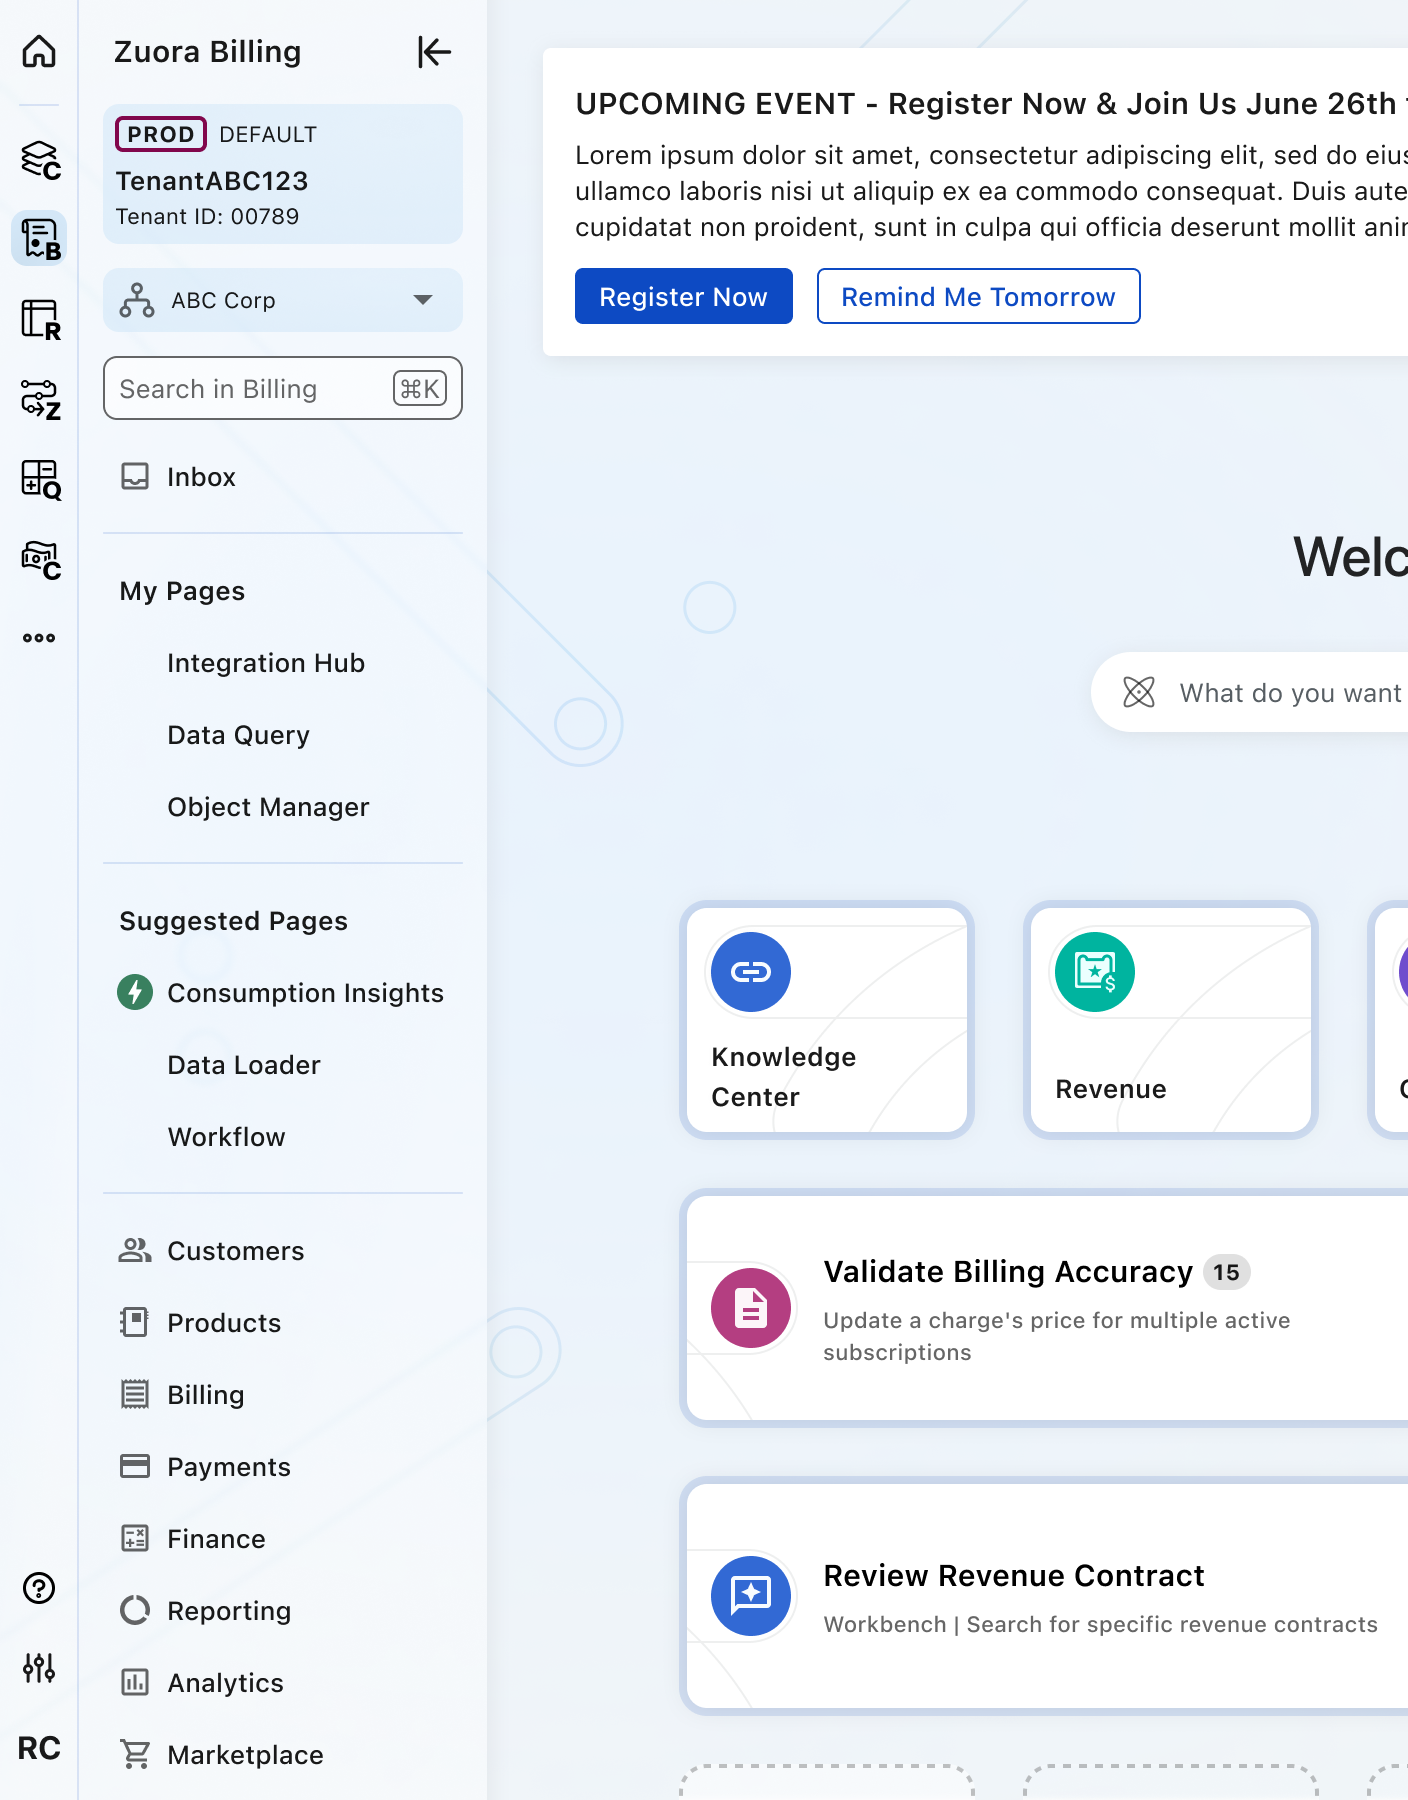
Task: Expand the Billing menu section
Action: click(205, 1395)
